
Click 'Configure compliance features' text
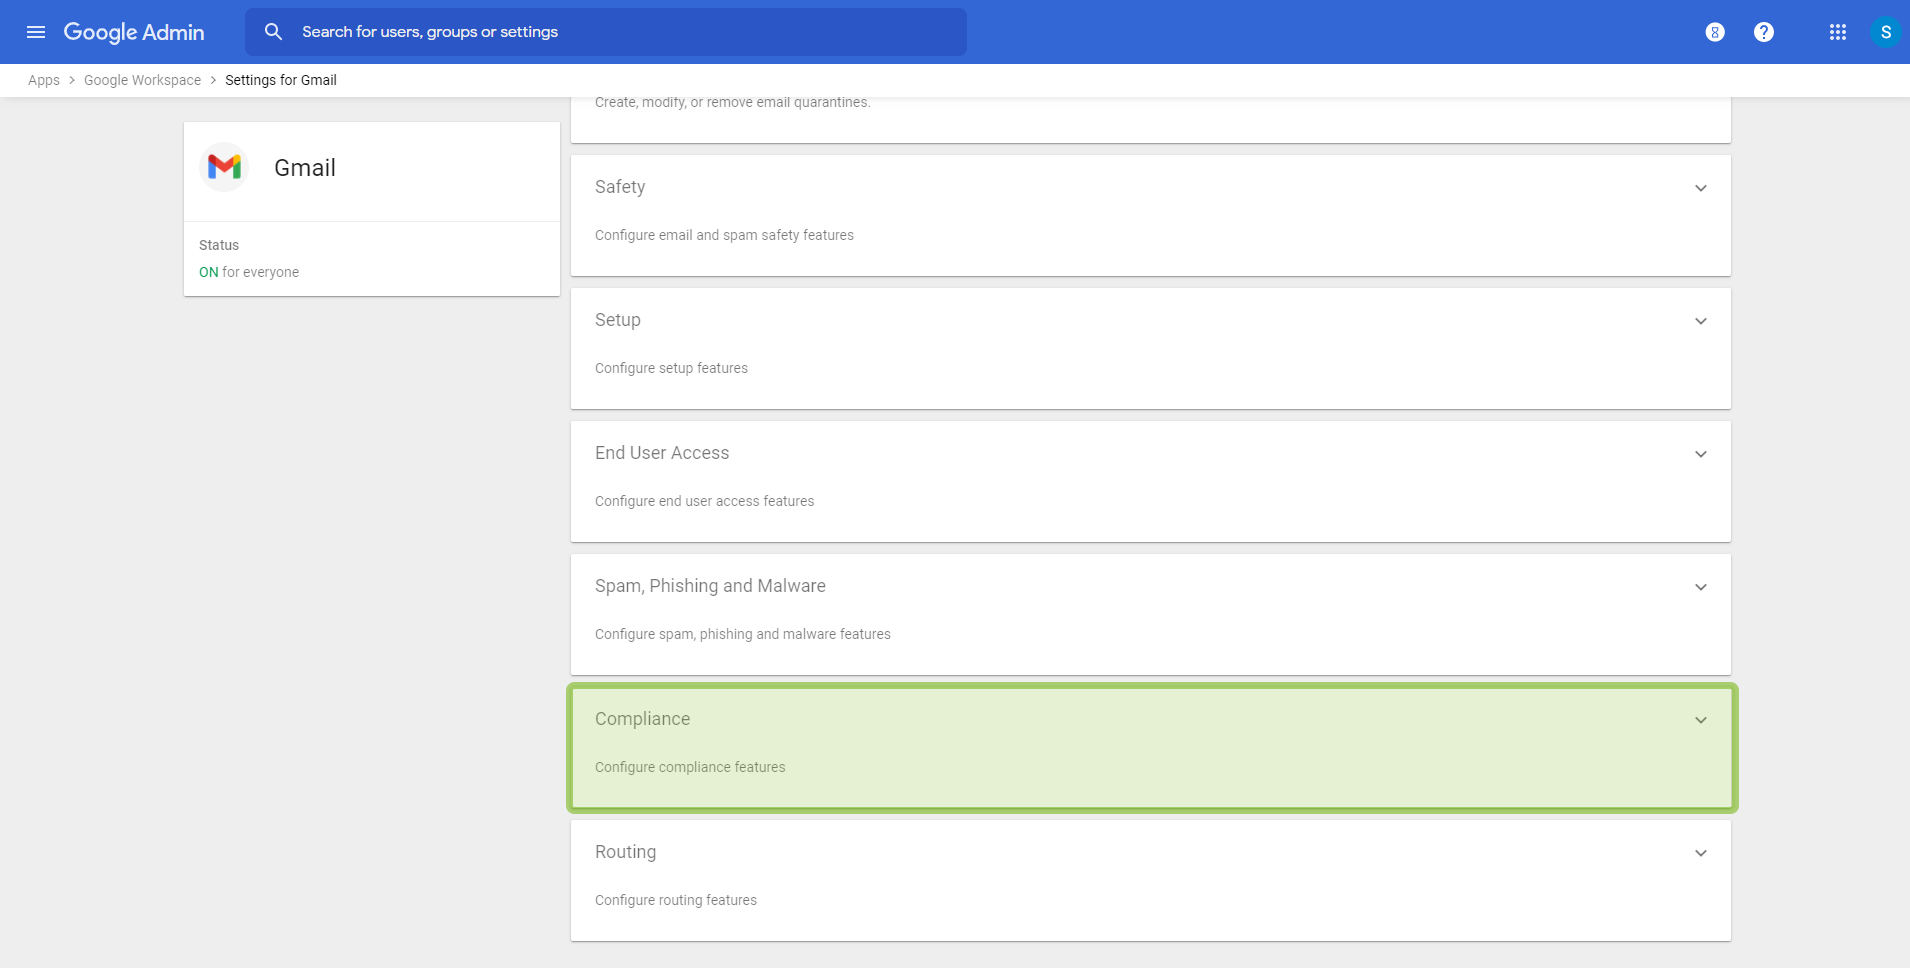tap(690, 767)
